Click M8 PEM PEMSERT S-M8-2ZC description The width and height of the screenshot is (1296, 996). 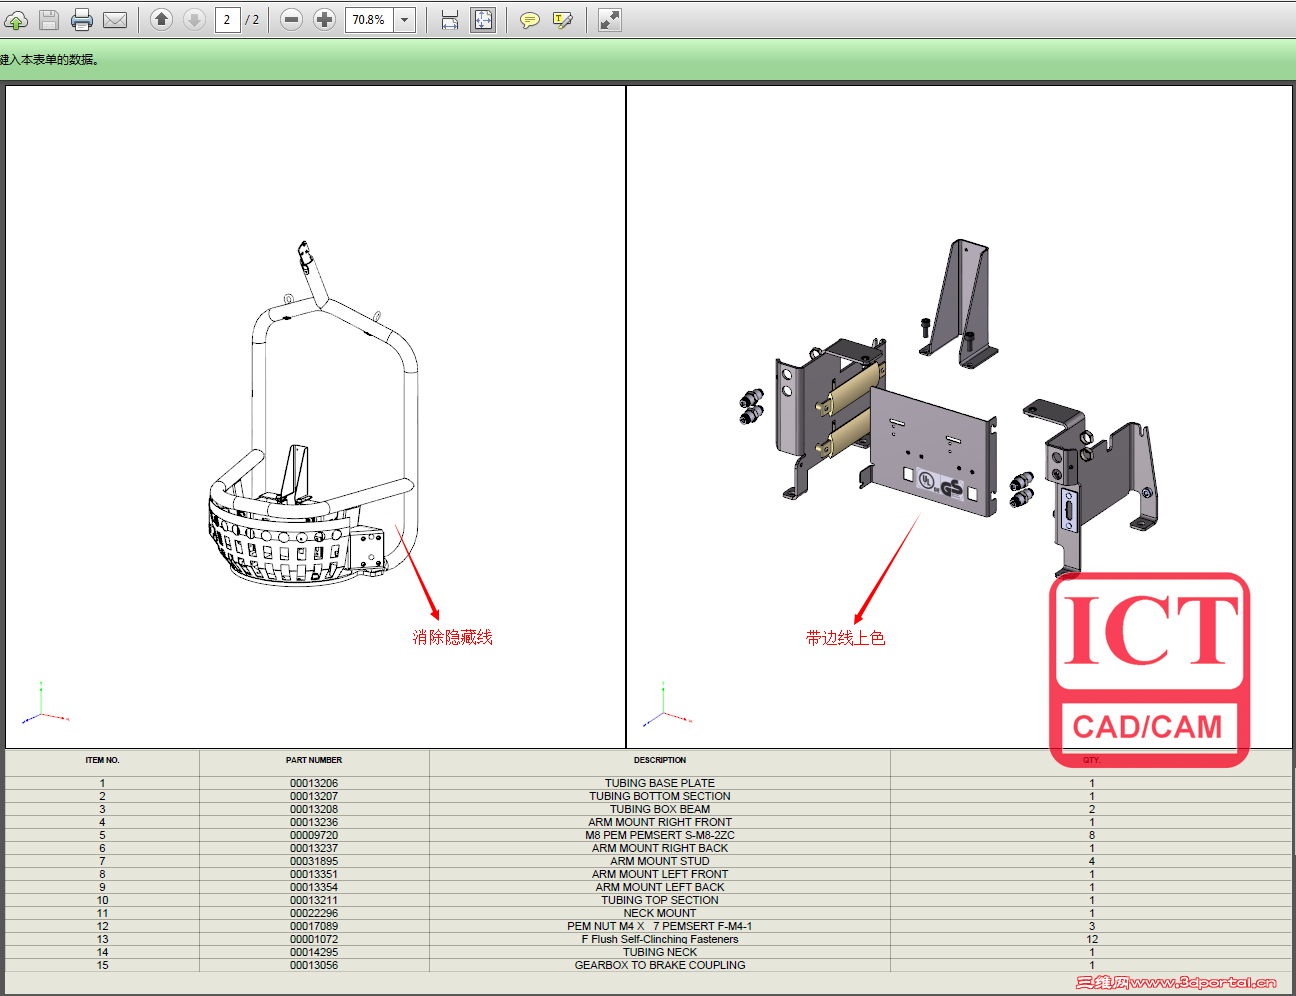(x=660, y=835)
